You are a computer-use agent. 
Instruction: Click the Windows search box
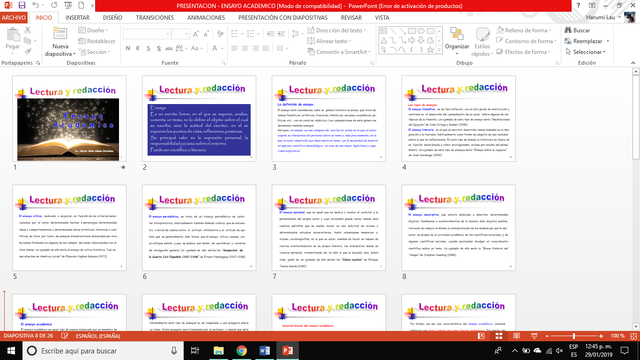[x=102, y=351]
